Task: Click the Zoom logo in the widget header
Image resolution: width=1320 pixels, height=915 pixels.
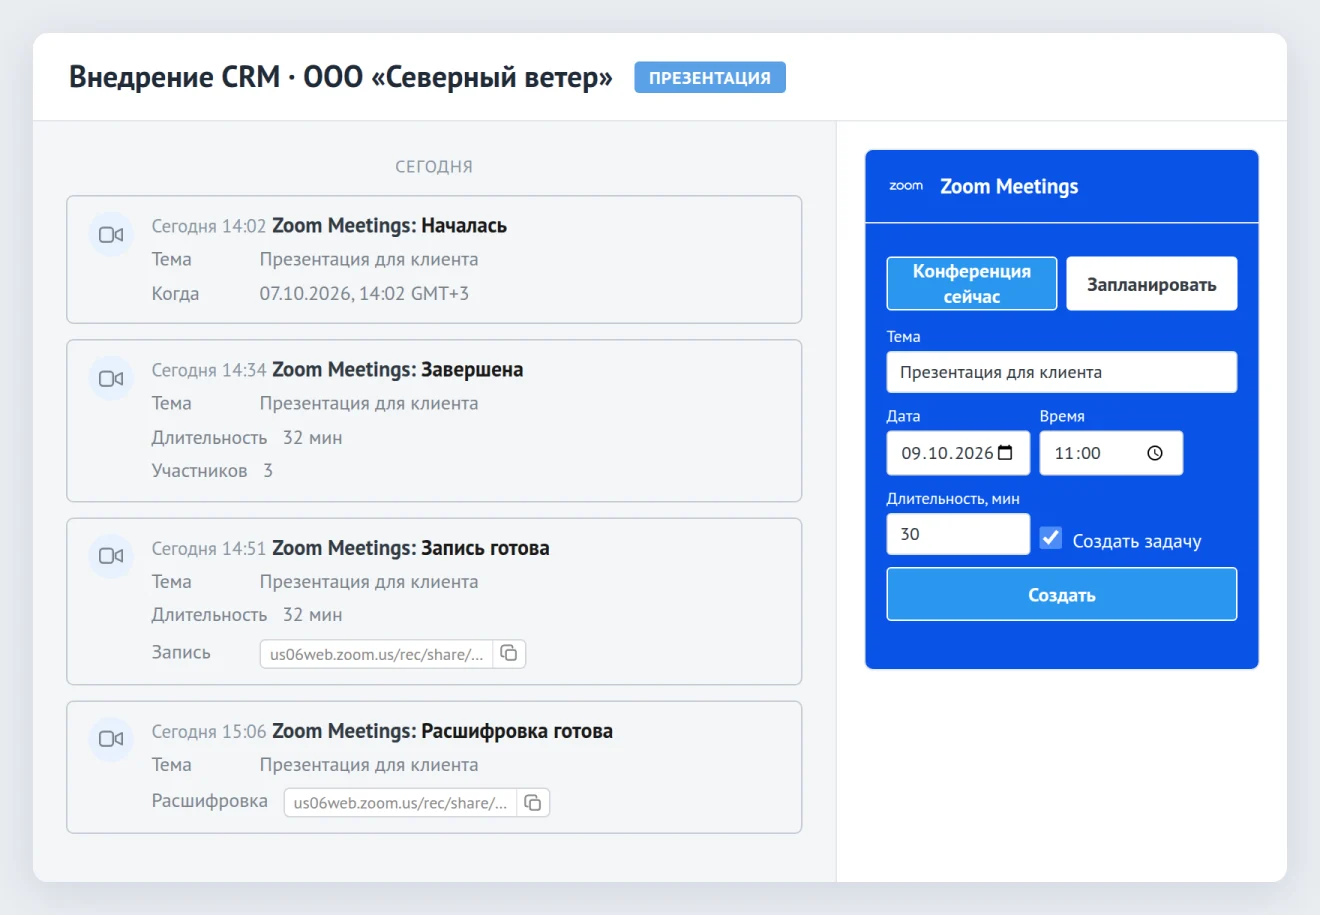Action: click(906, 186)
